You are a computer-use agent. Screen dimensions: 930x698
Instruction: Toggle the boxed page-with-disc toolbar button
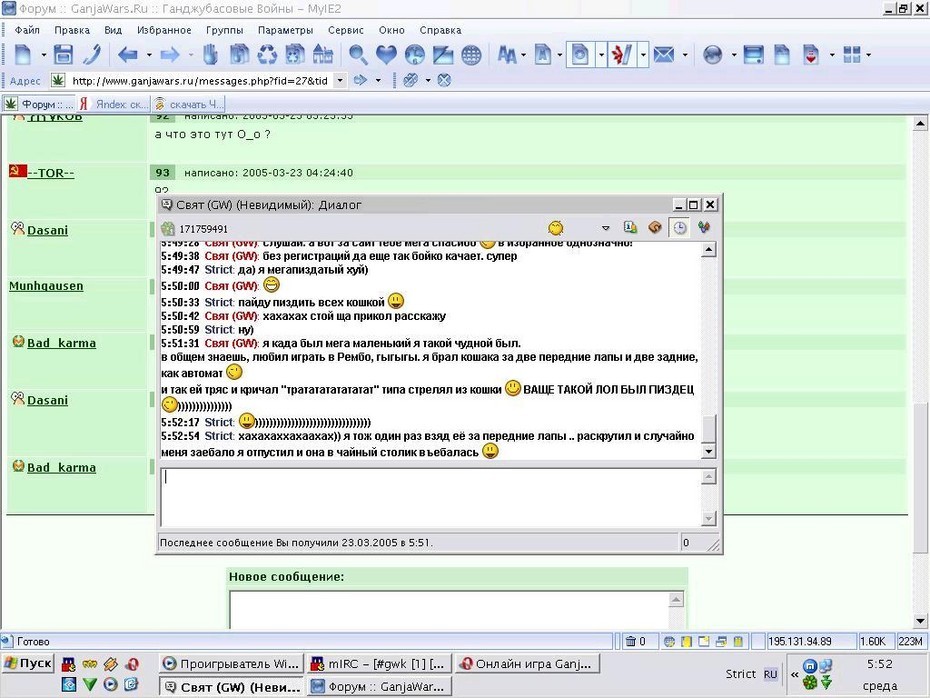(579, 55)
